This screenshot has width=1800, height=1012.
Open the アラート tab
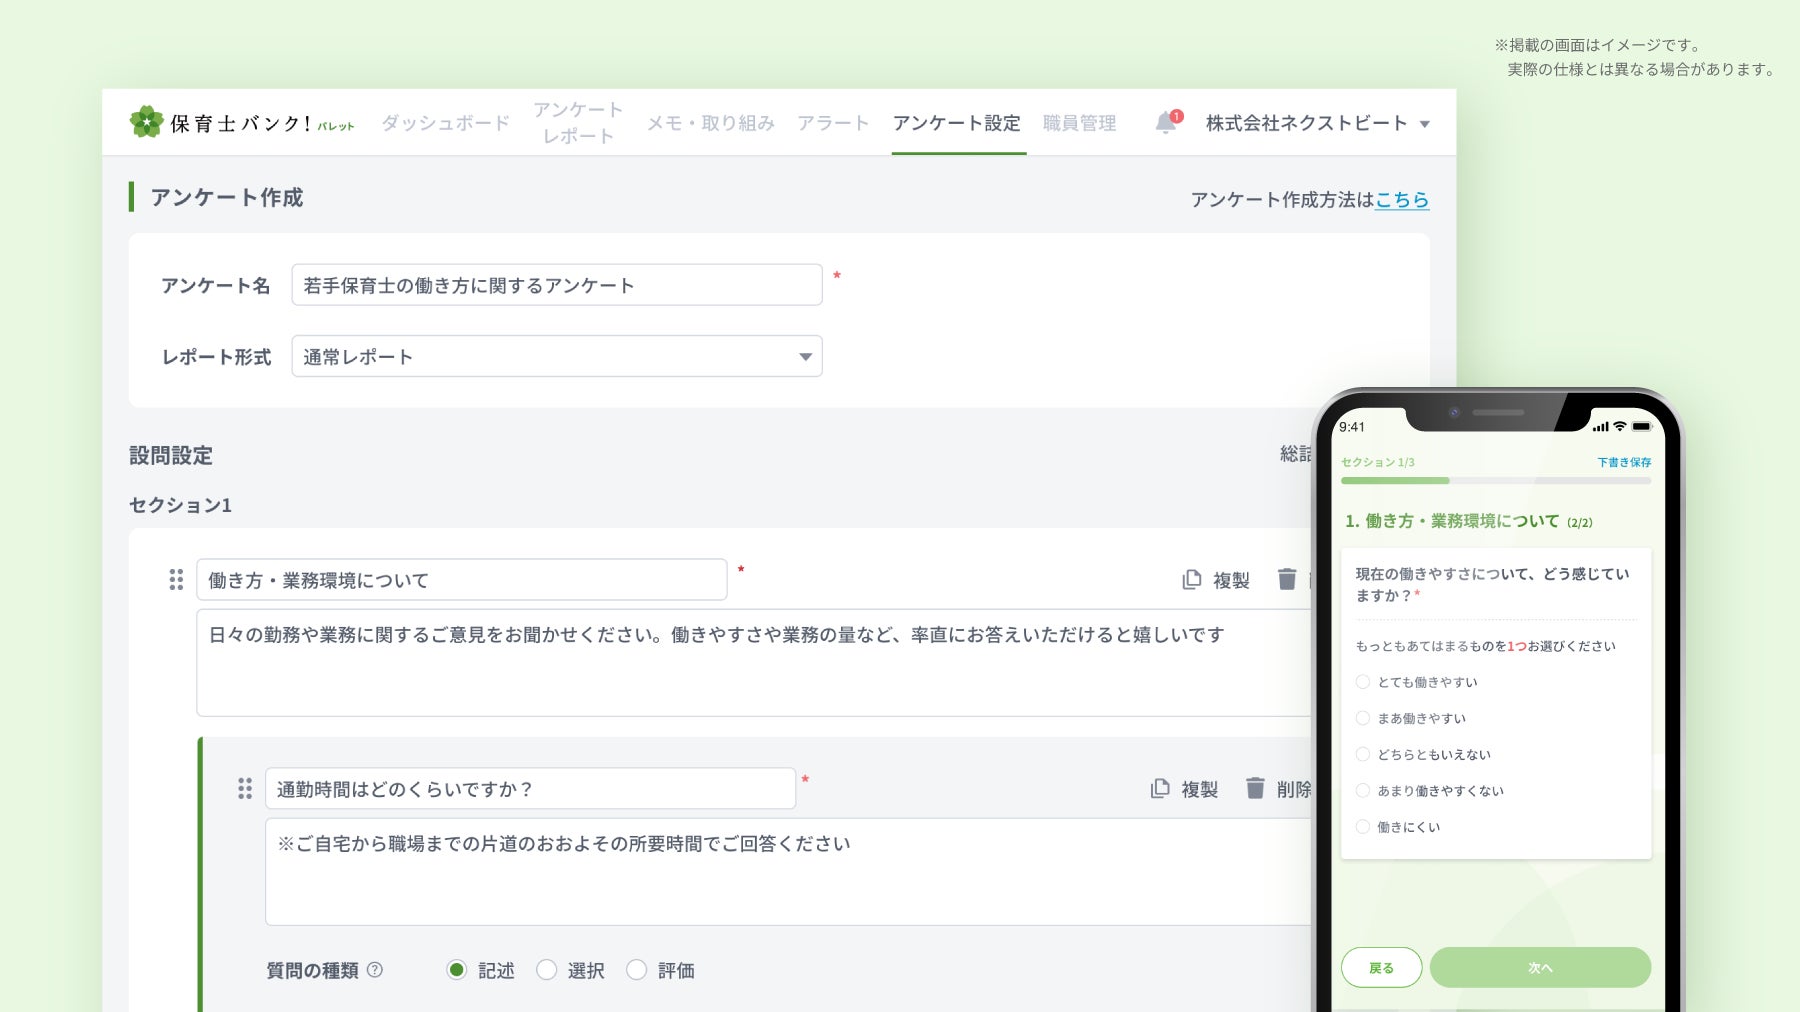coord(833,123)
